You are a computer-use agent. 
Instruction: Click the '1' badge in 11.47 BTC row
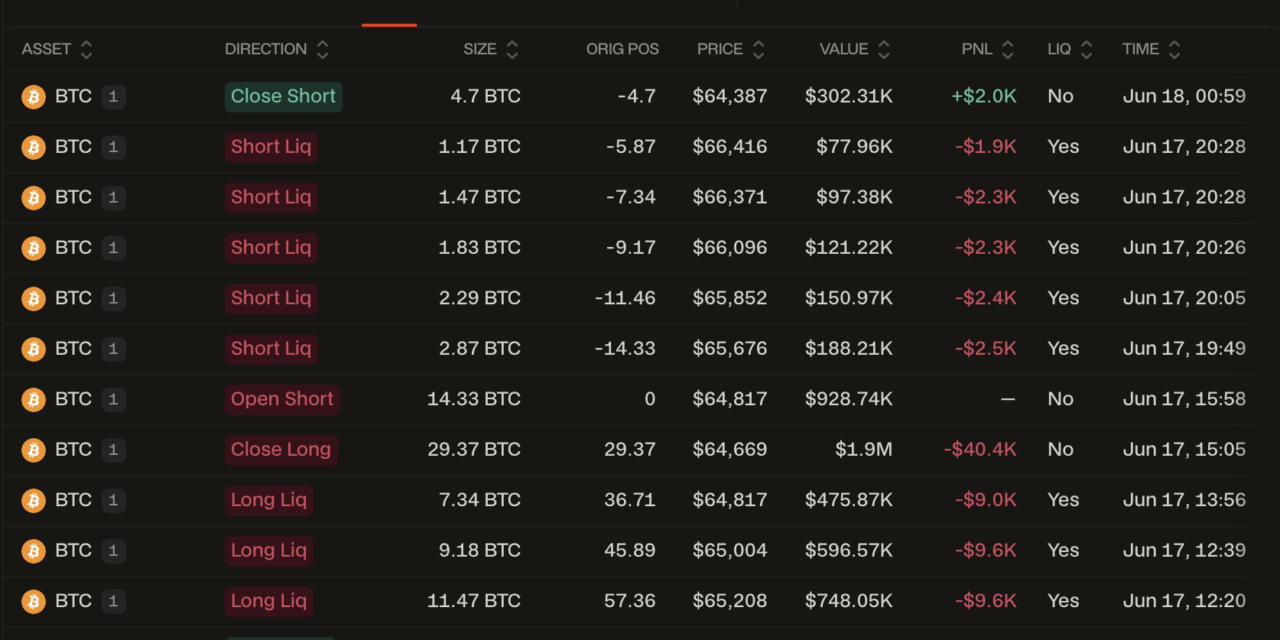[x=113, y=601]
